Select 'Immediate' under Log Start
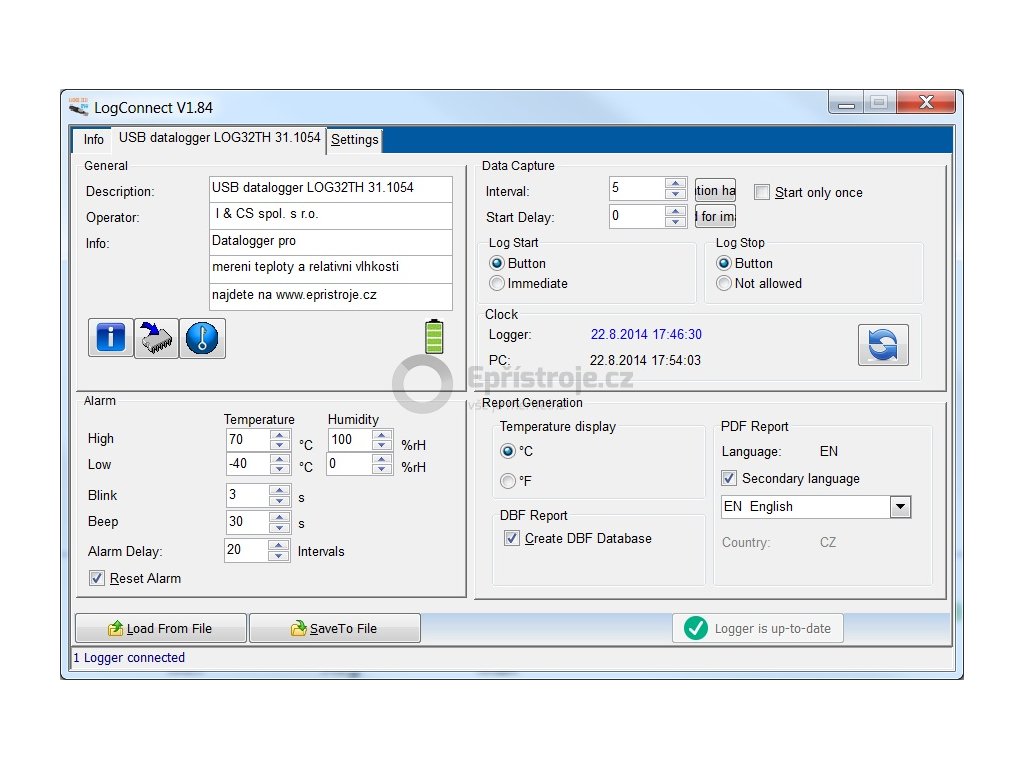Viewport: 1024px width, 768px height. pos(497,284)
